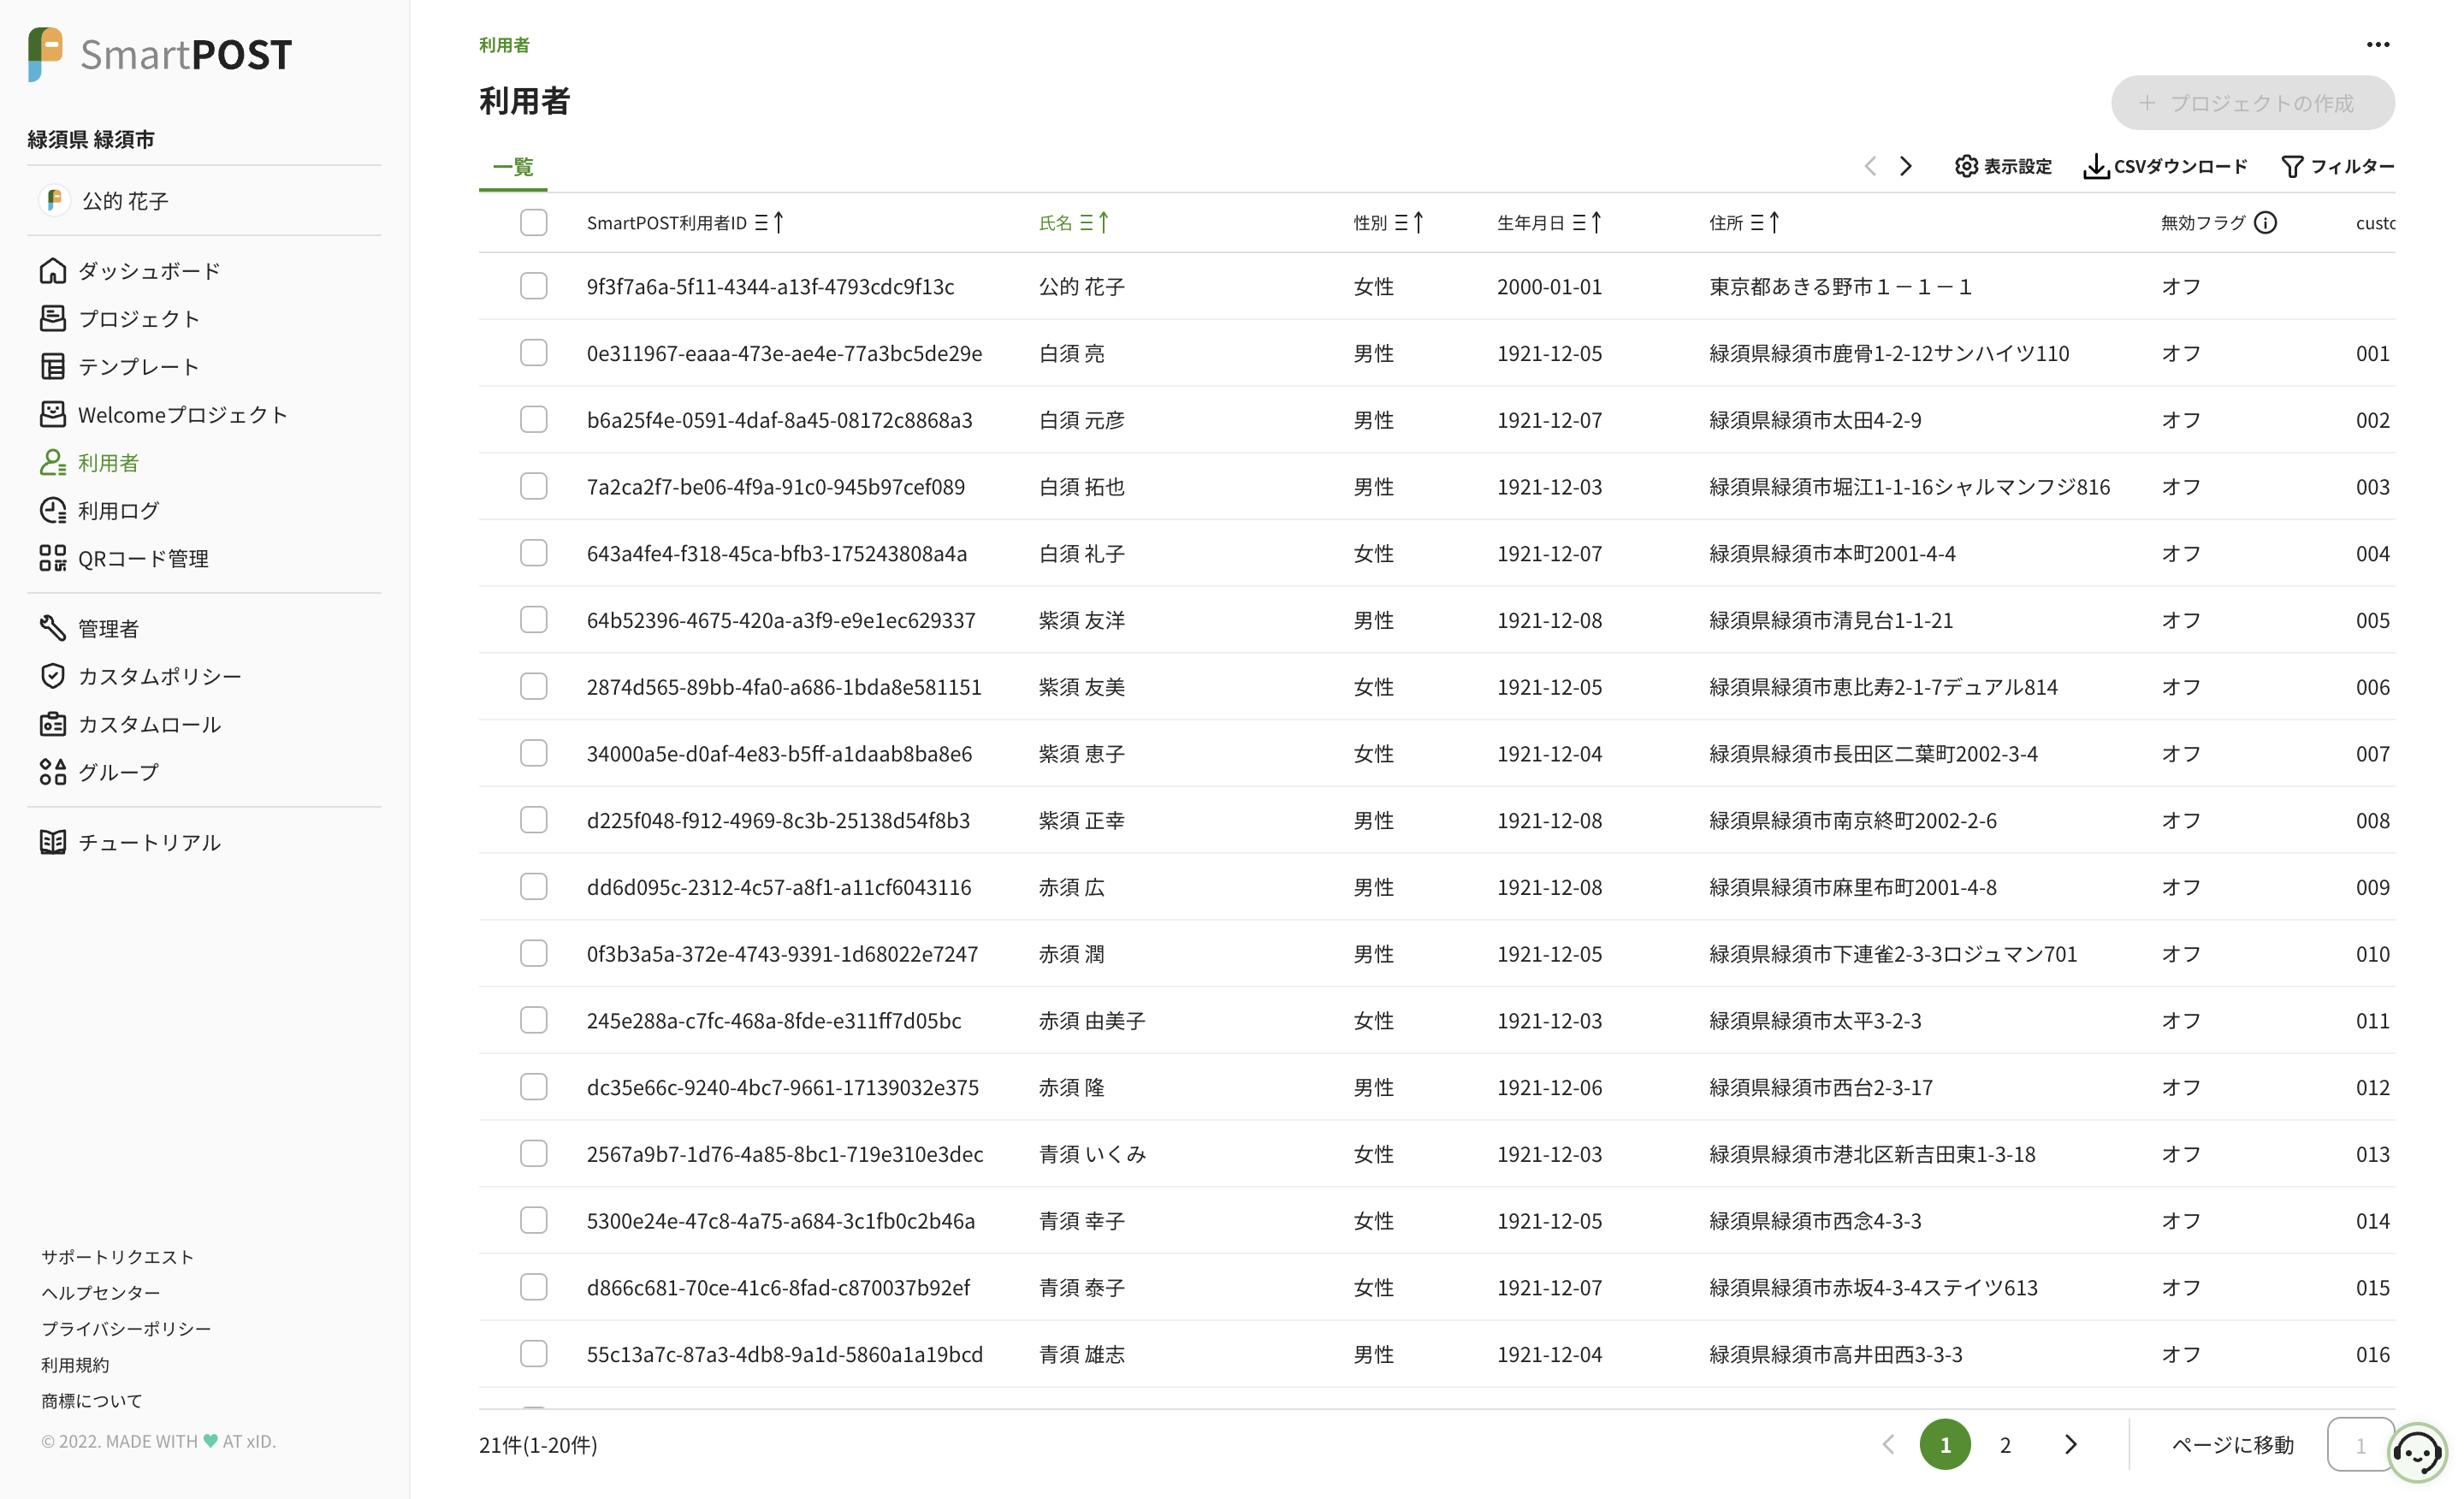
Task: Sort by SmartPOST利用者ID column
Action: [769, 223]
